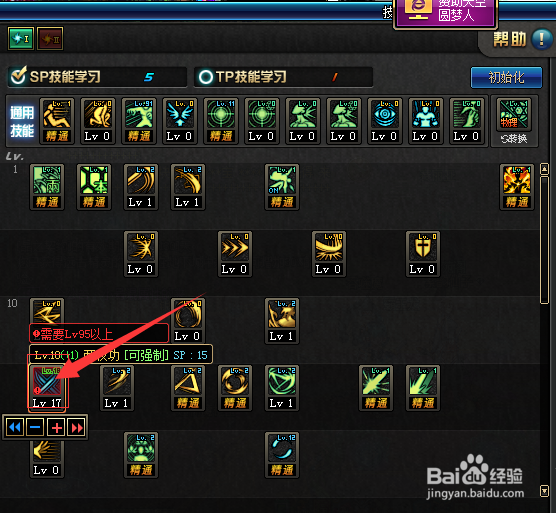Switch to skill page I tab
Viewport: 556px width, 513px height.
pos(21,38)
